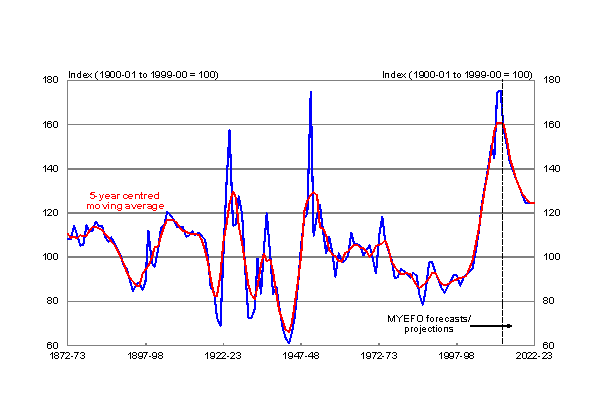Screen dimensions: 606x402
Task: Select the '1897-98' x-axis label
Action: (146, 355)
